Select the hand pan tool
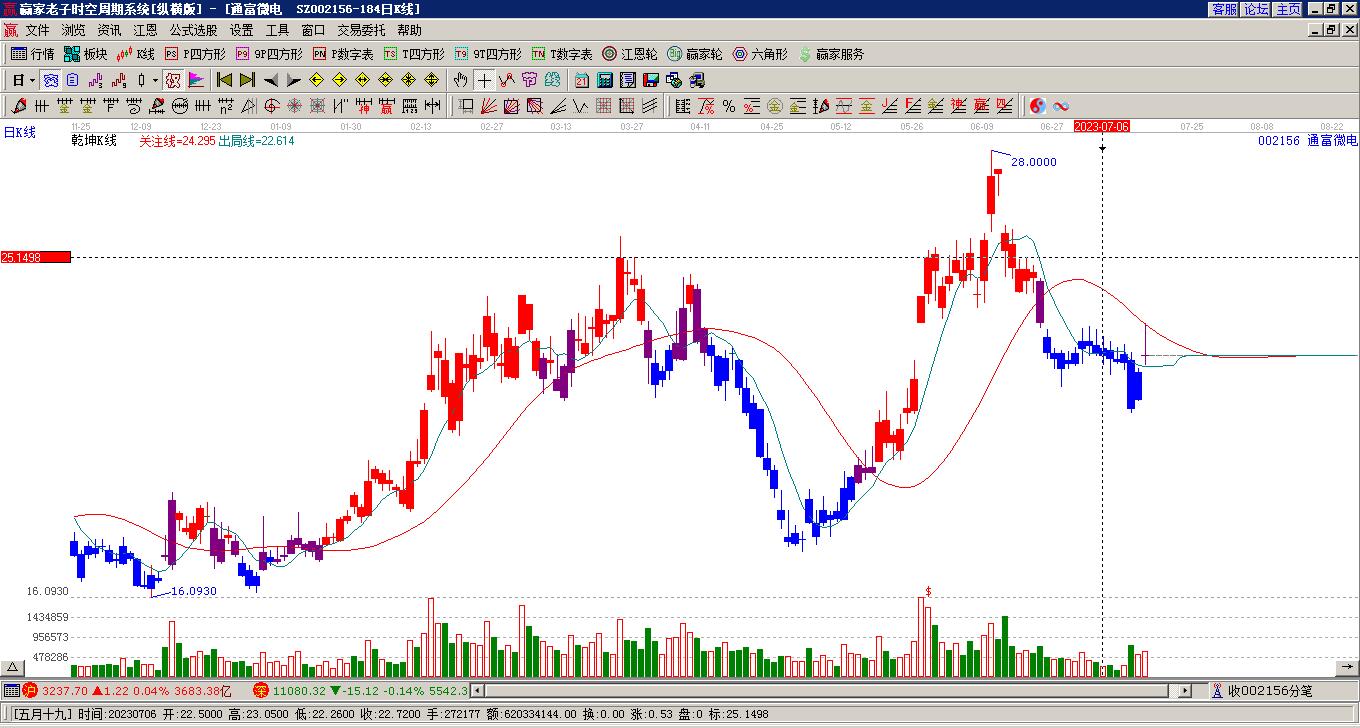This screenshot has width=1360, height=728. coord(460,80)
